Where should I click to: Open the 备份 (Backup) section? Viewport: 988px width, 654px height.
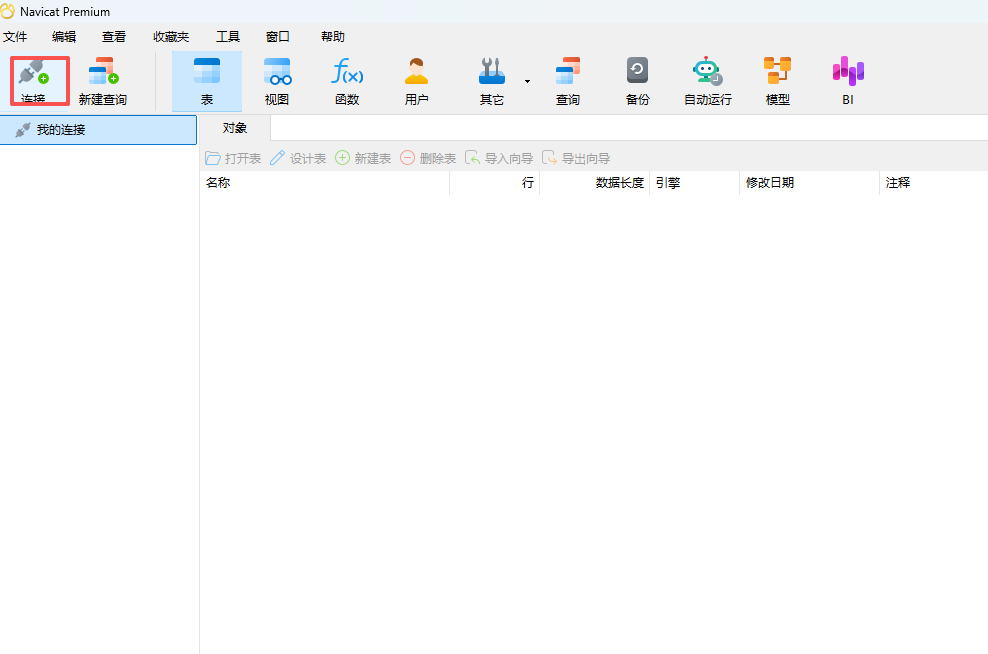pos(637,81)
